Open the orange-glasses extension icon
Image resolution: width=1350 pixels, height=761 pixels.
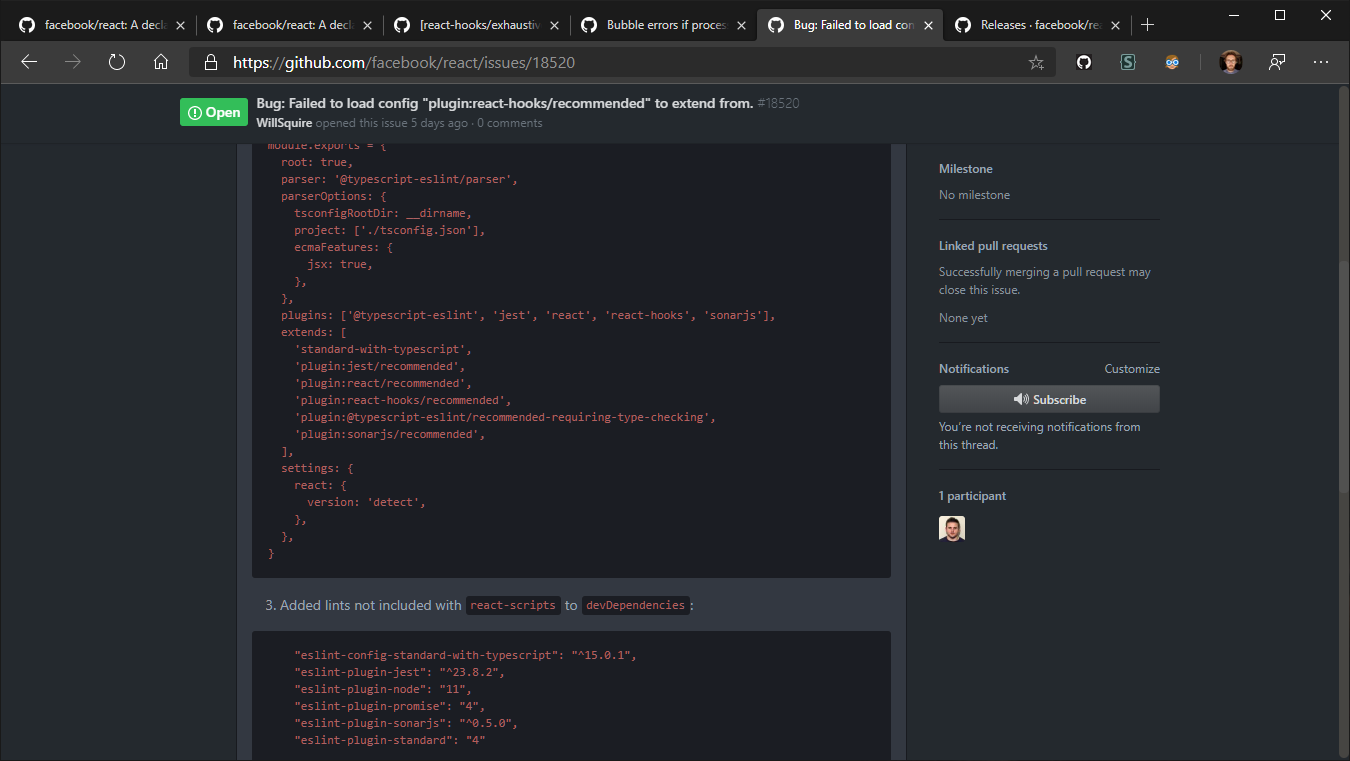[x=1172, y=62]
